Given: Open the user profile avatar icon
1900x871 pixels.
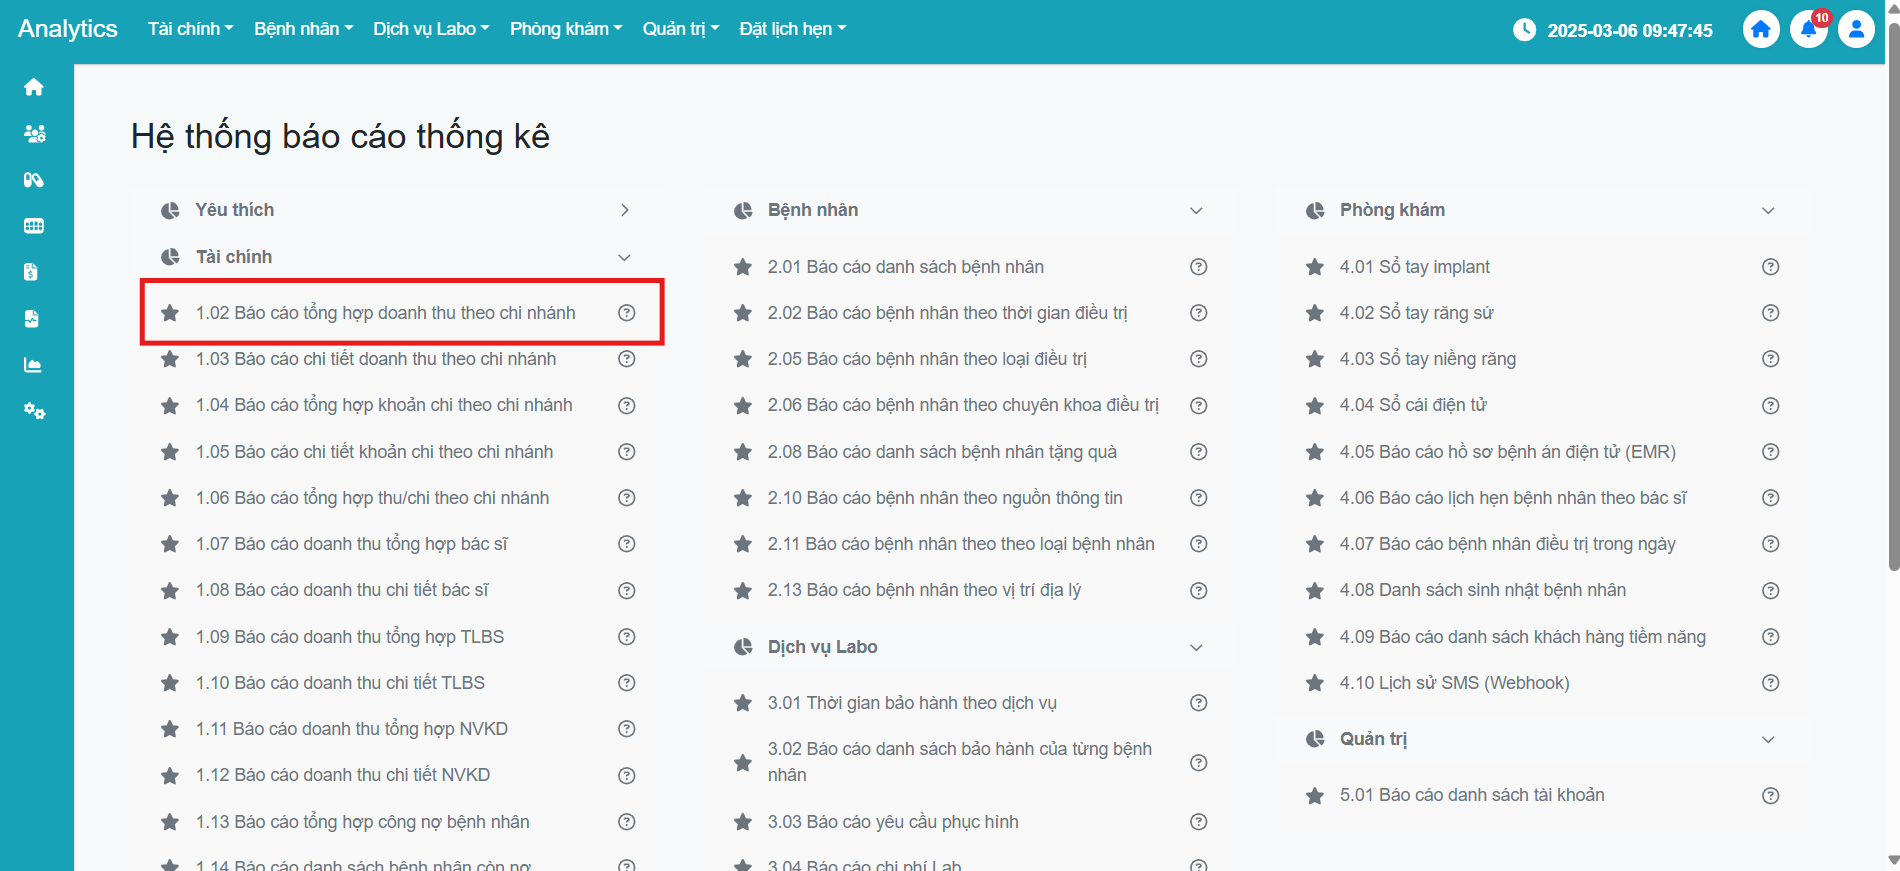Looking at the screenshot, I should click(1856, 29).
